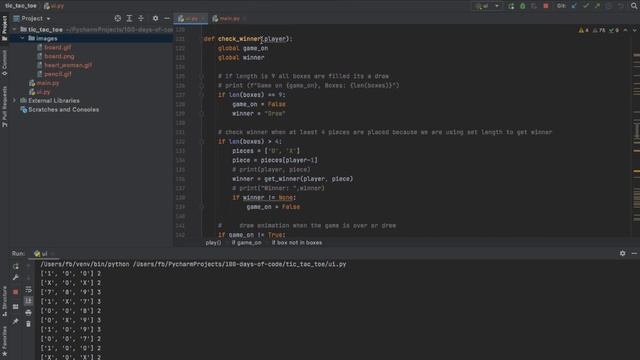640x360 pixels.
Task: Open main.py in the project tree
Action: 48,83
